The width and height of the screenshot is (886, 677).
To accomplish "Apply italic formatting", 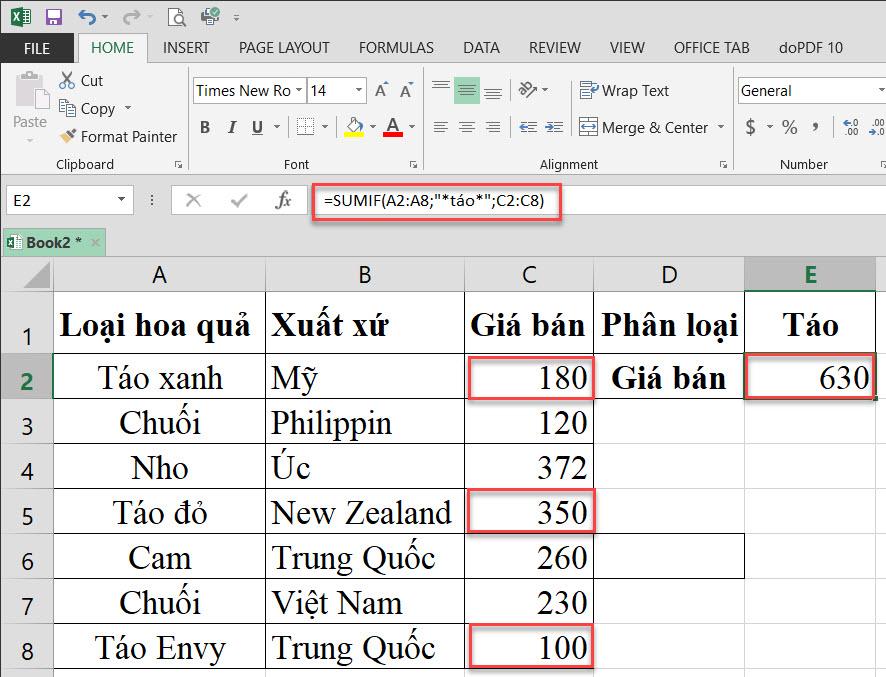I will (x=232, y=128).
